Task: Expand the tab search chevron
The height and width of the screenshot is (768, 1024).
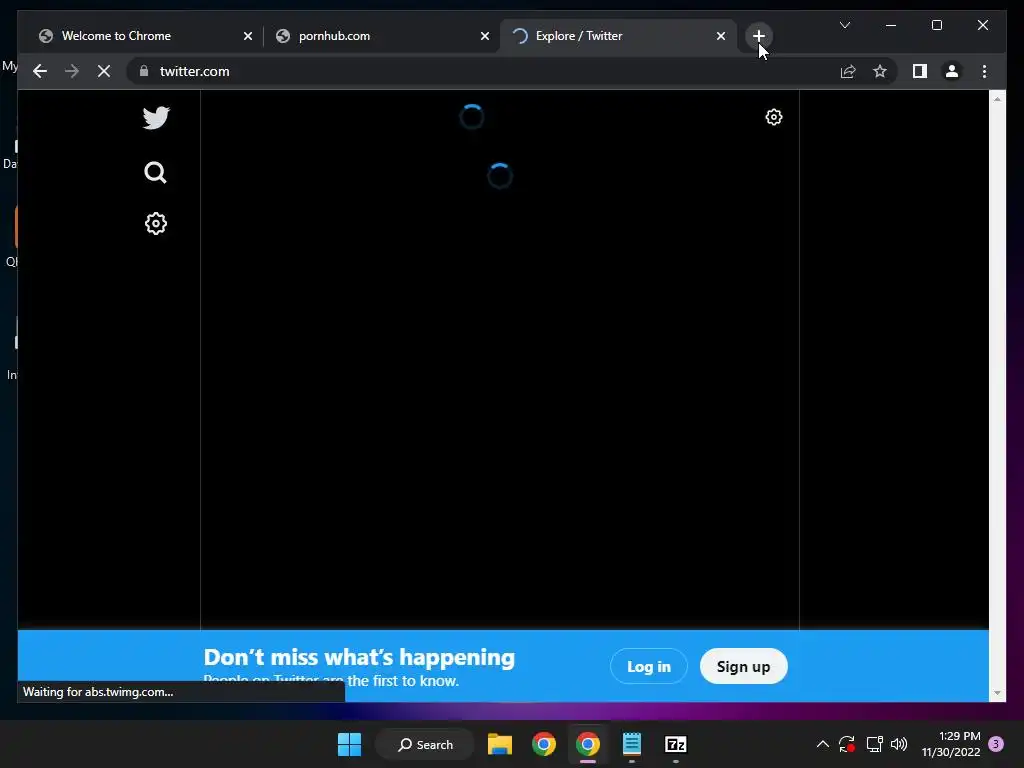Action: 844,25
